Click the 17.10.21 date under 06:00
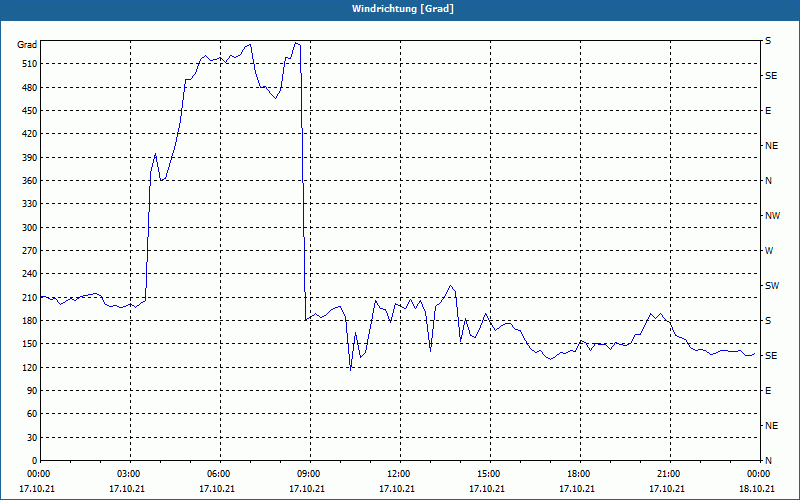800x500 pixels. pos(217,489)
